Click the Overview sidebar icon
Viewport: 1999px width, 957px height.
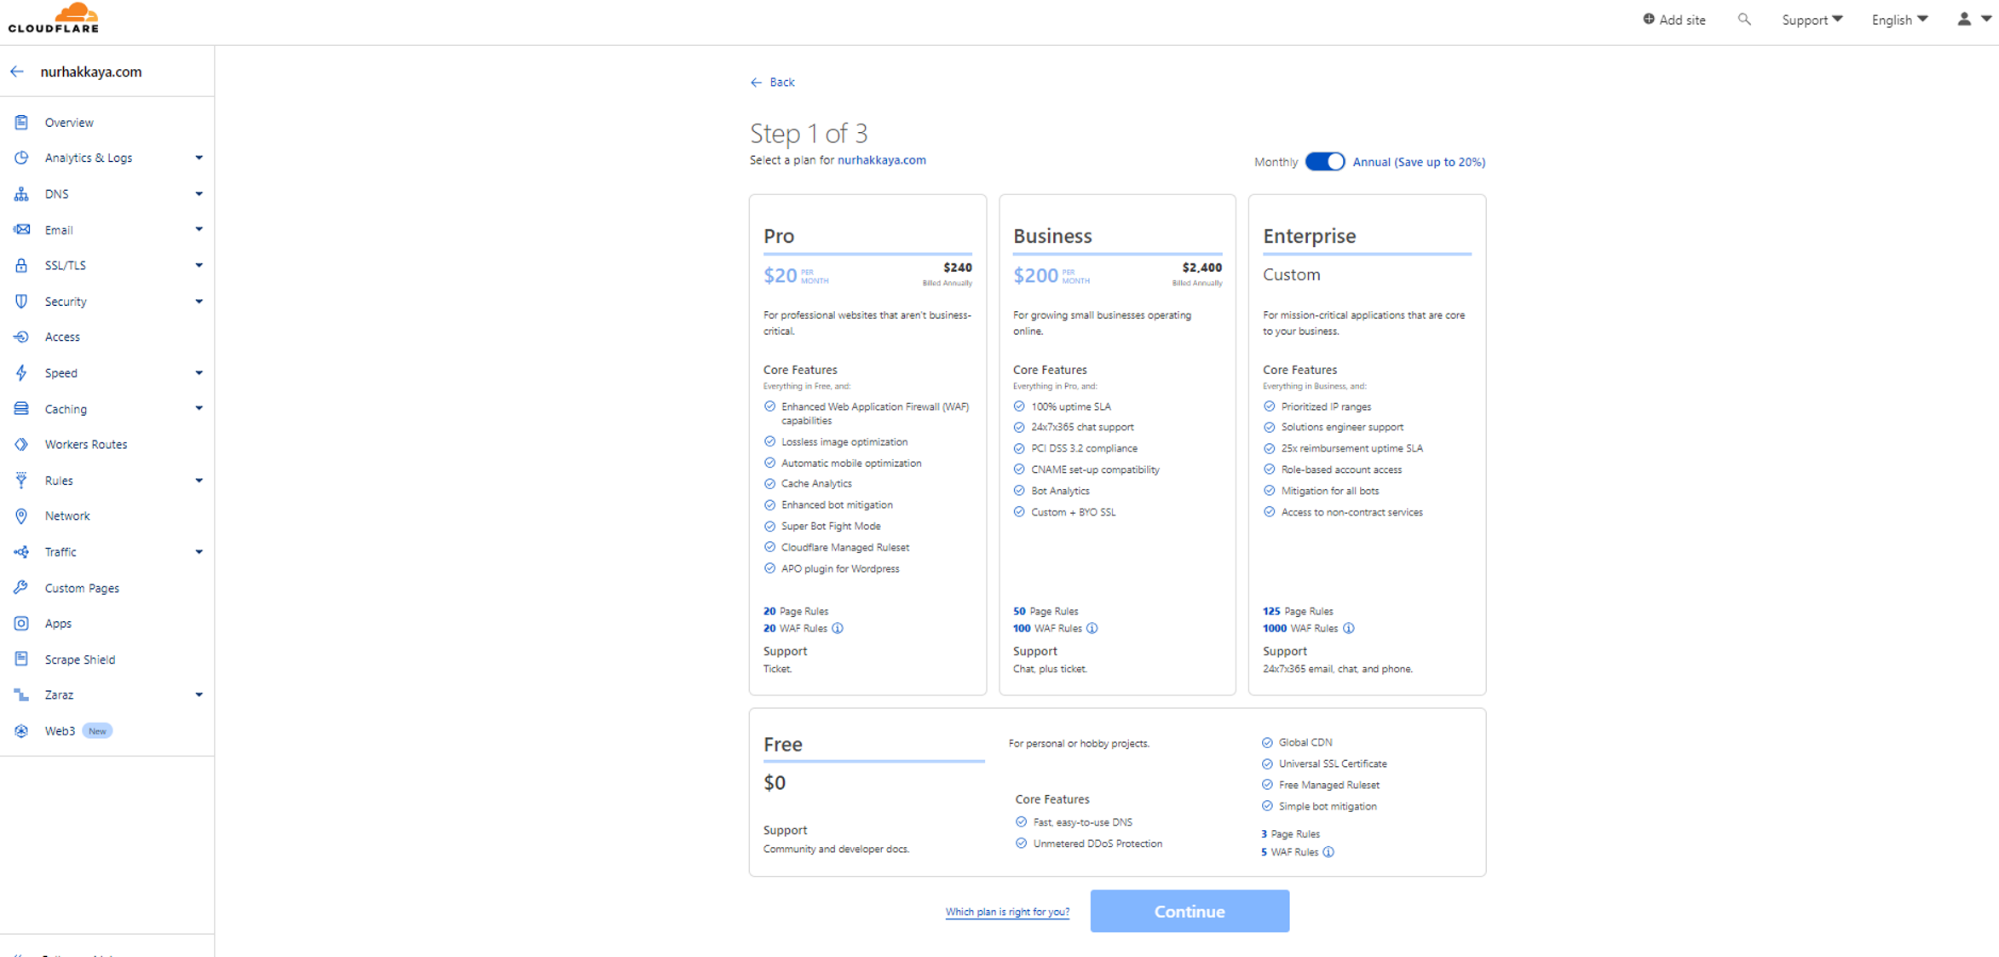coord(21,122)
